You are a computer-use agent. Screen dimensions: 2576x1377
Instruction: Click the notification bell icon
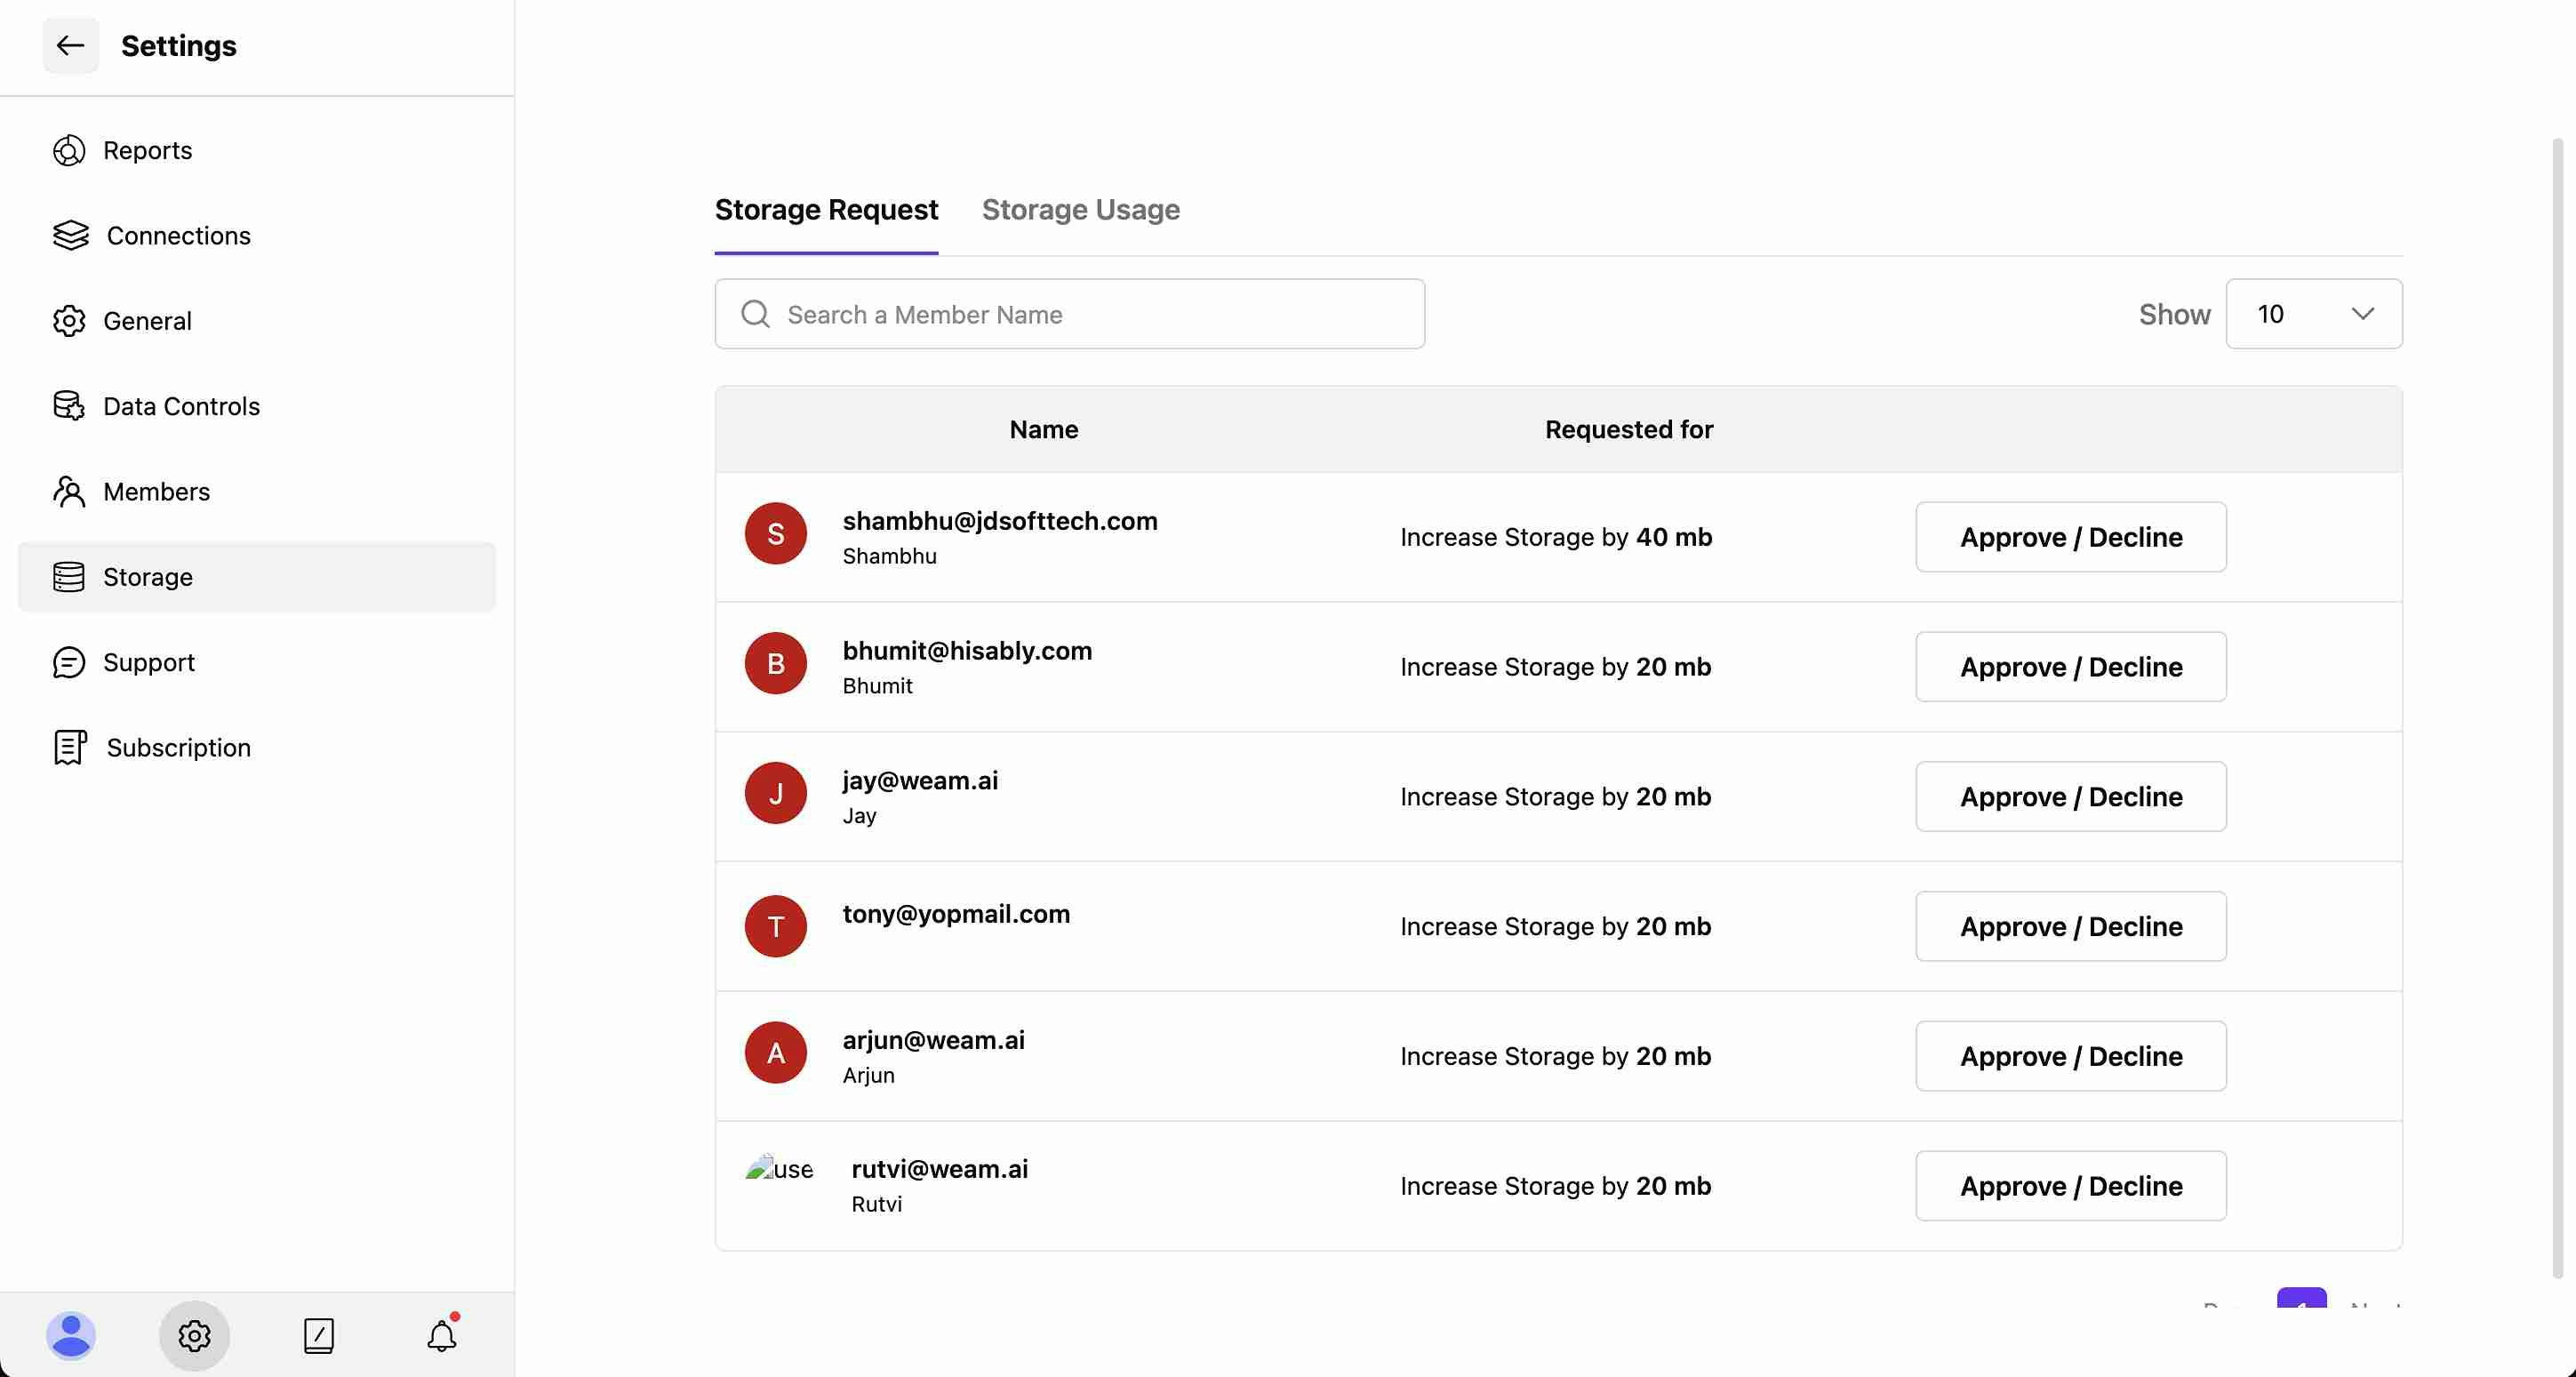442,1335
